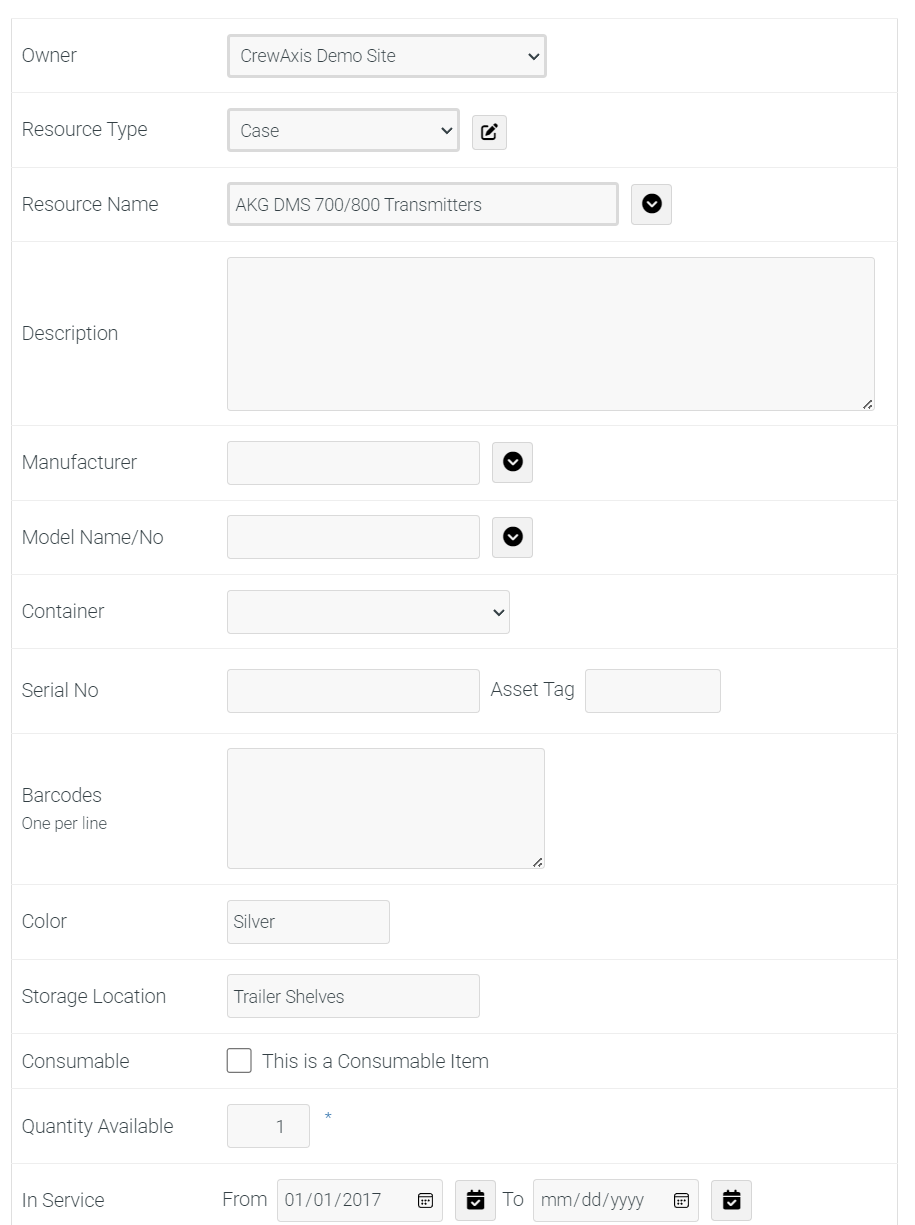Click calendar-check button after In Service To date
915x1225 pixels.
(731, 1200)
